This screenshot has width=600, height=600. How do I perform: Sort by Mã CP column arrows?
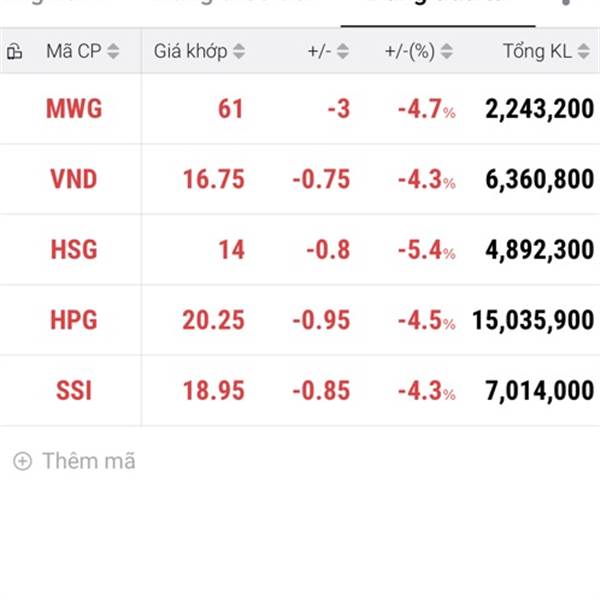pyautogui.click(x=113, y=51)
